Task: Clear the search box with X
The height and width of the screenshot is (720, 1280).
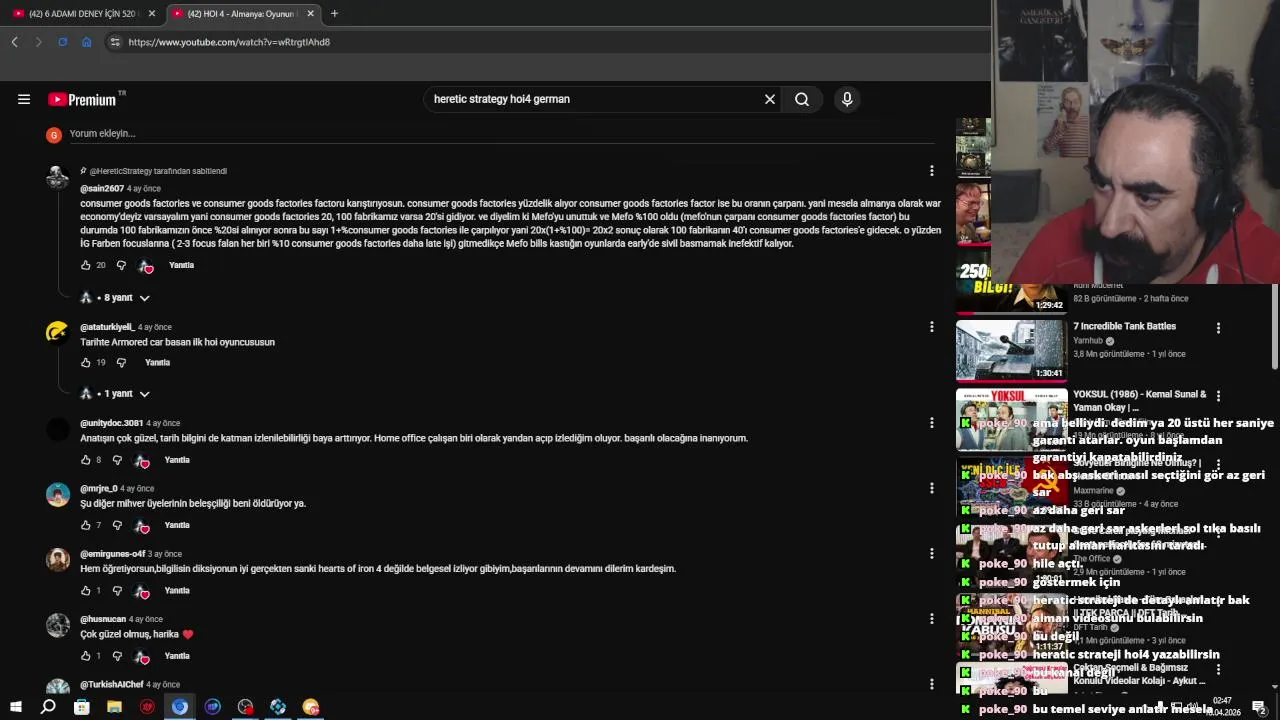Action: [770, 99]
